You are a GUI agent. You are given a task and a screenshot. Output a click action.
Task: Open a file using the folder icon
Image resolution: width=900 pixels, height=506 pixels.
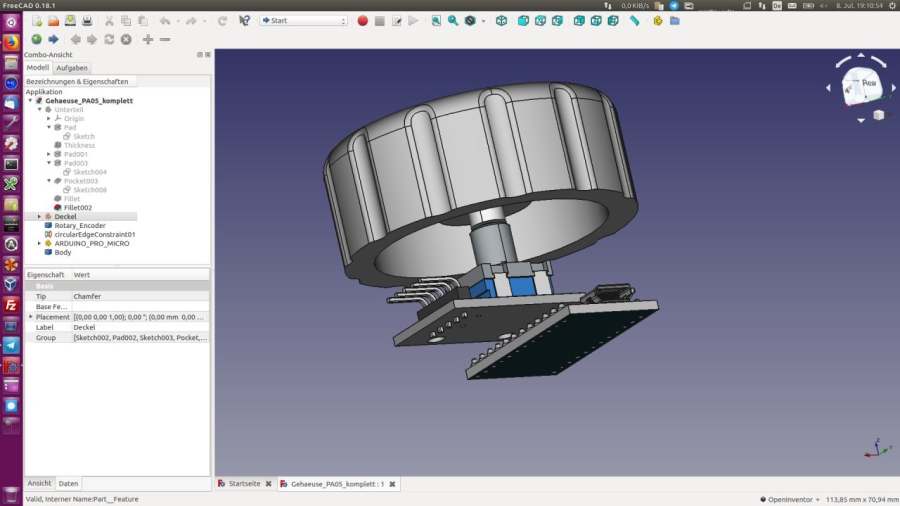pyautogui.click(x=53, y=21)
